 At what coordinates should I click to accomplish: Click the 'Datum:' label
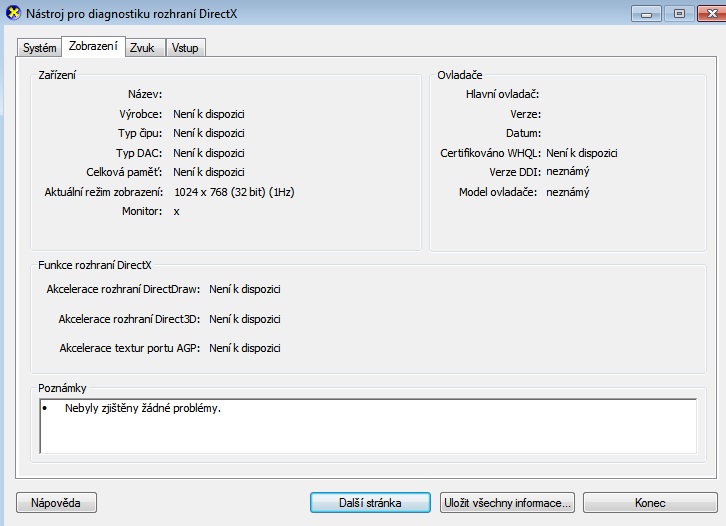point(523,133)
